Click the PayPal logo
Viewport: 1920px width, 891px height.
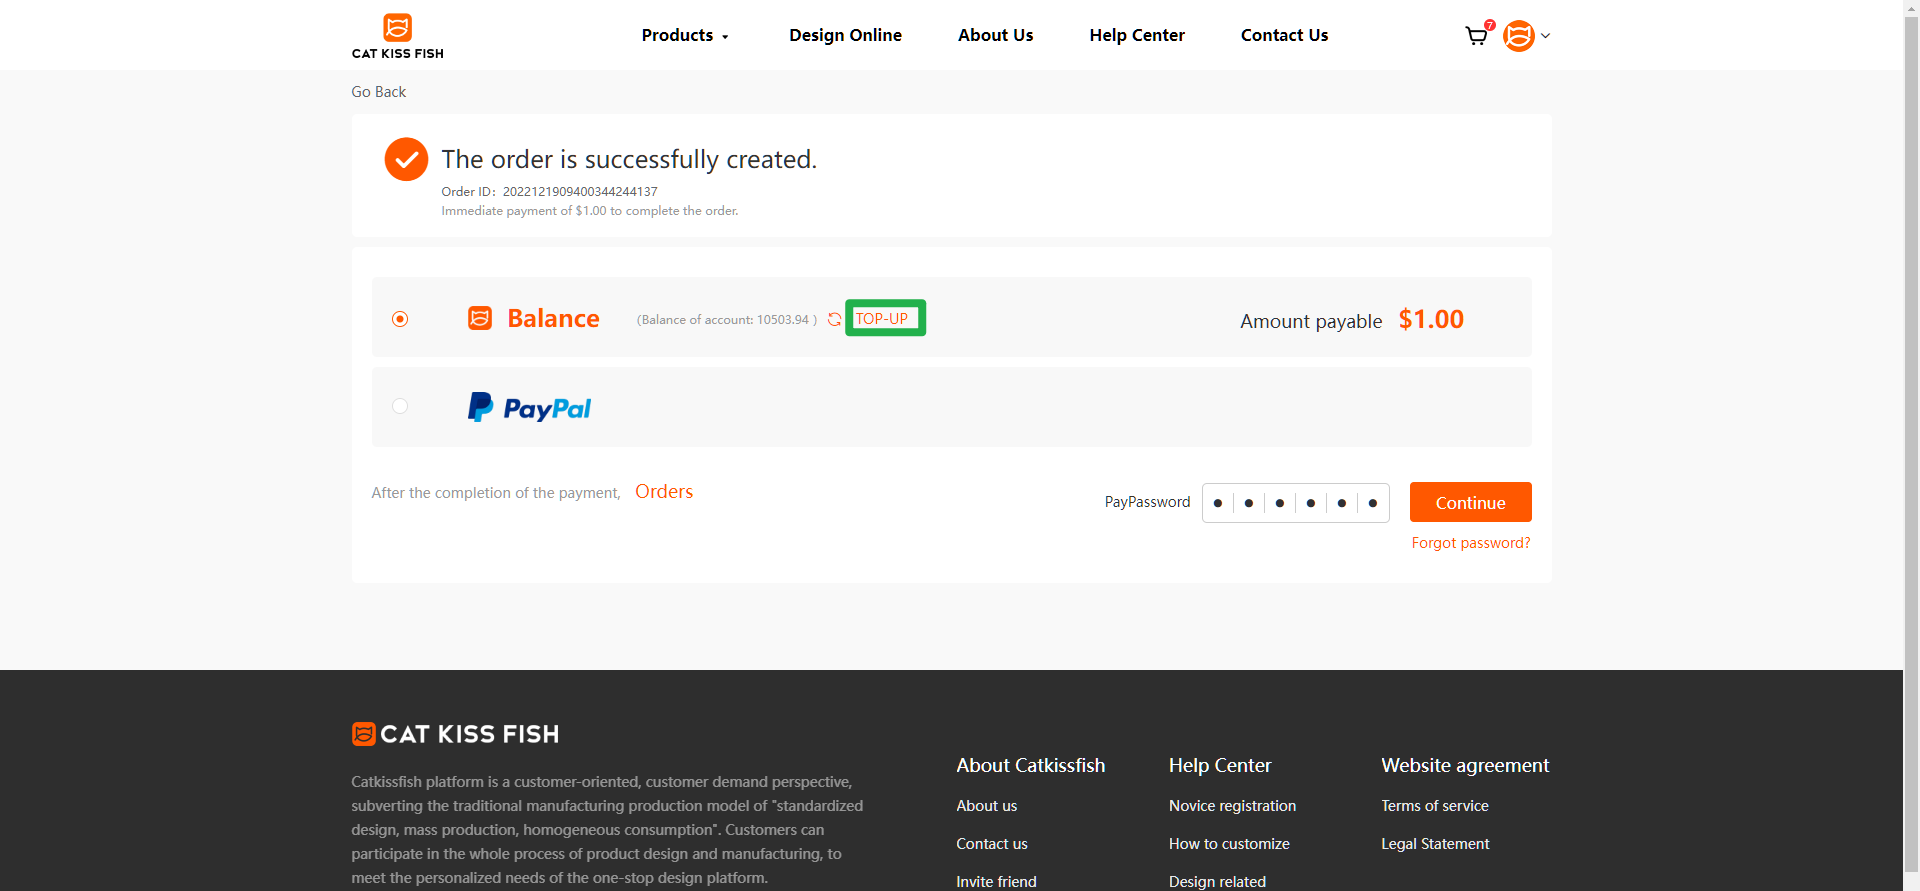point(529,407)
